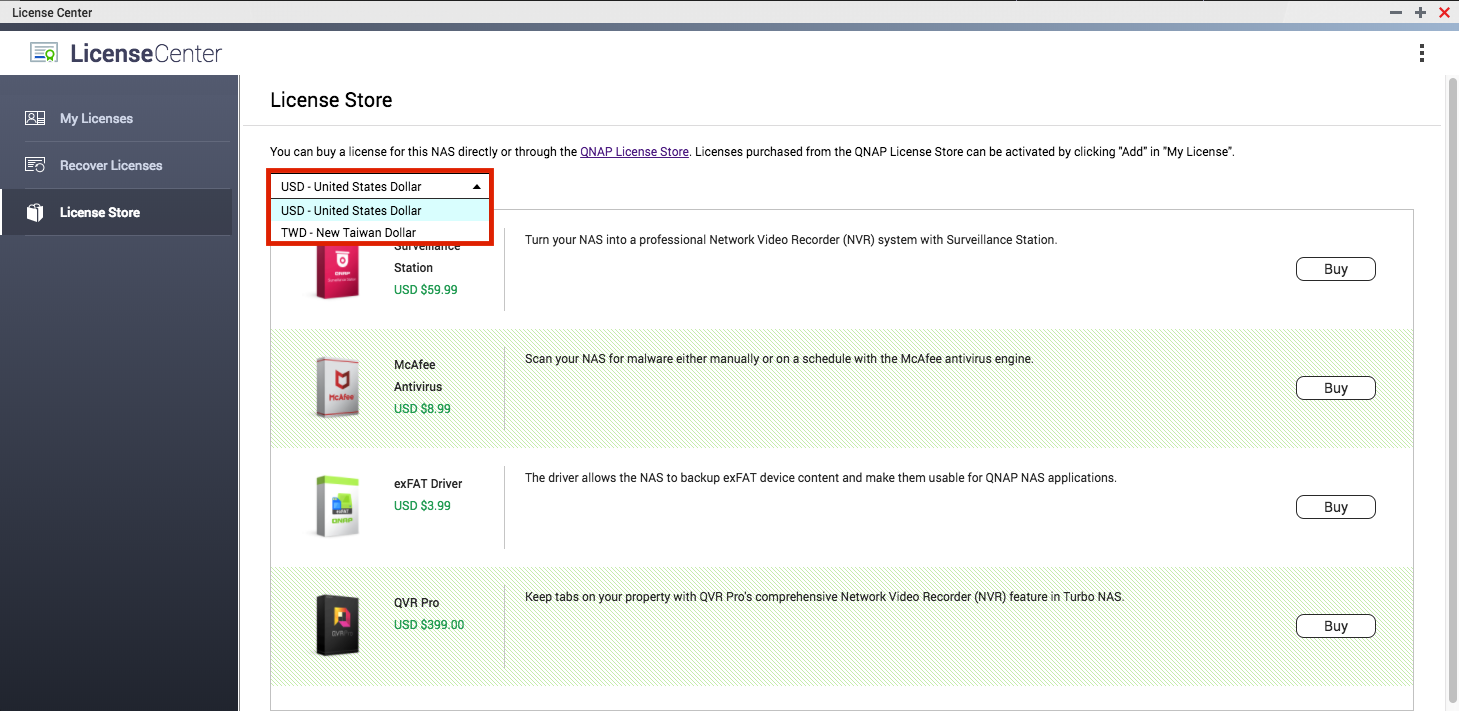The image size is (1459, 711).
Task: Buy the QVR Pro license
Action: 1336,626
